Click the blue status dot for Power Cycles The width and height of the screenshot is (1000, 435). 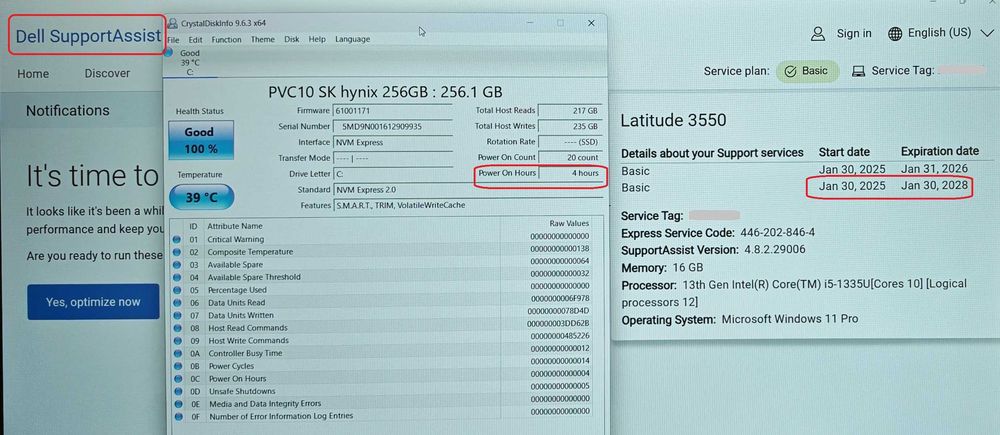click(177, 366)
